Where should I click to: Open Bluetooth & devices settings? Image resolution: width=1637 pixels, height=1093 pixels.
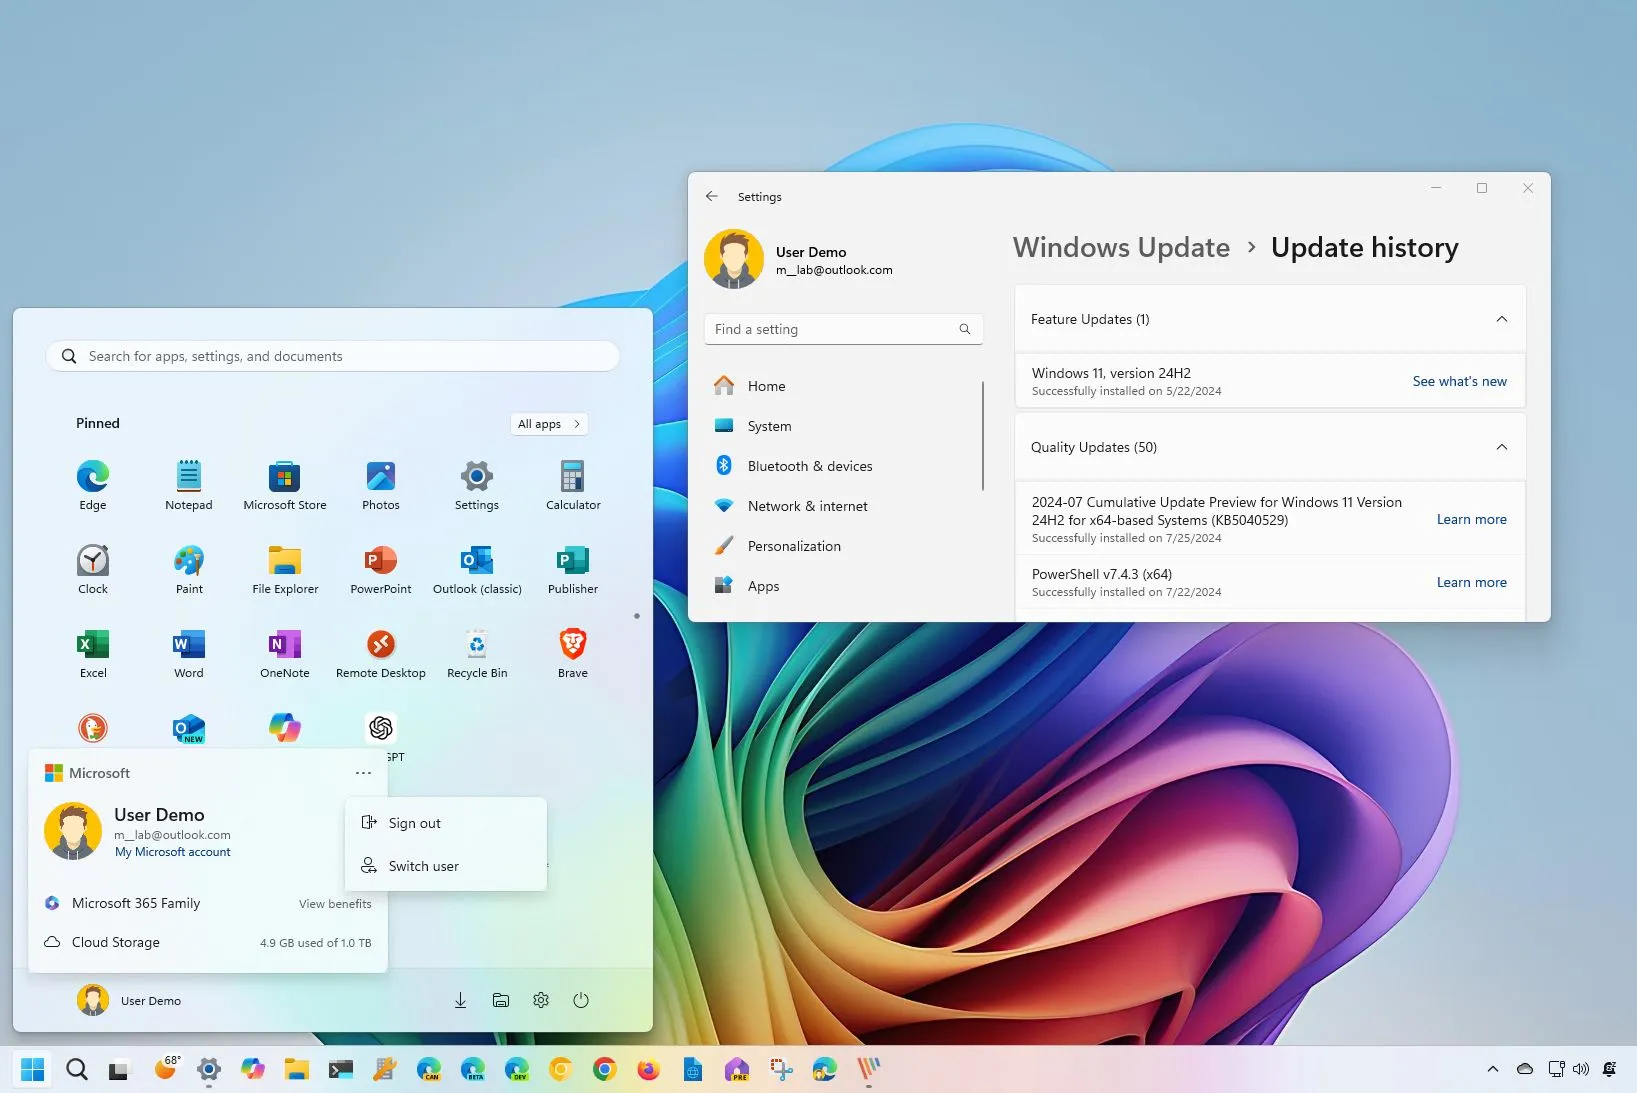pos(809,465)
